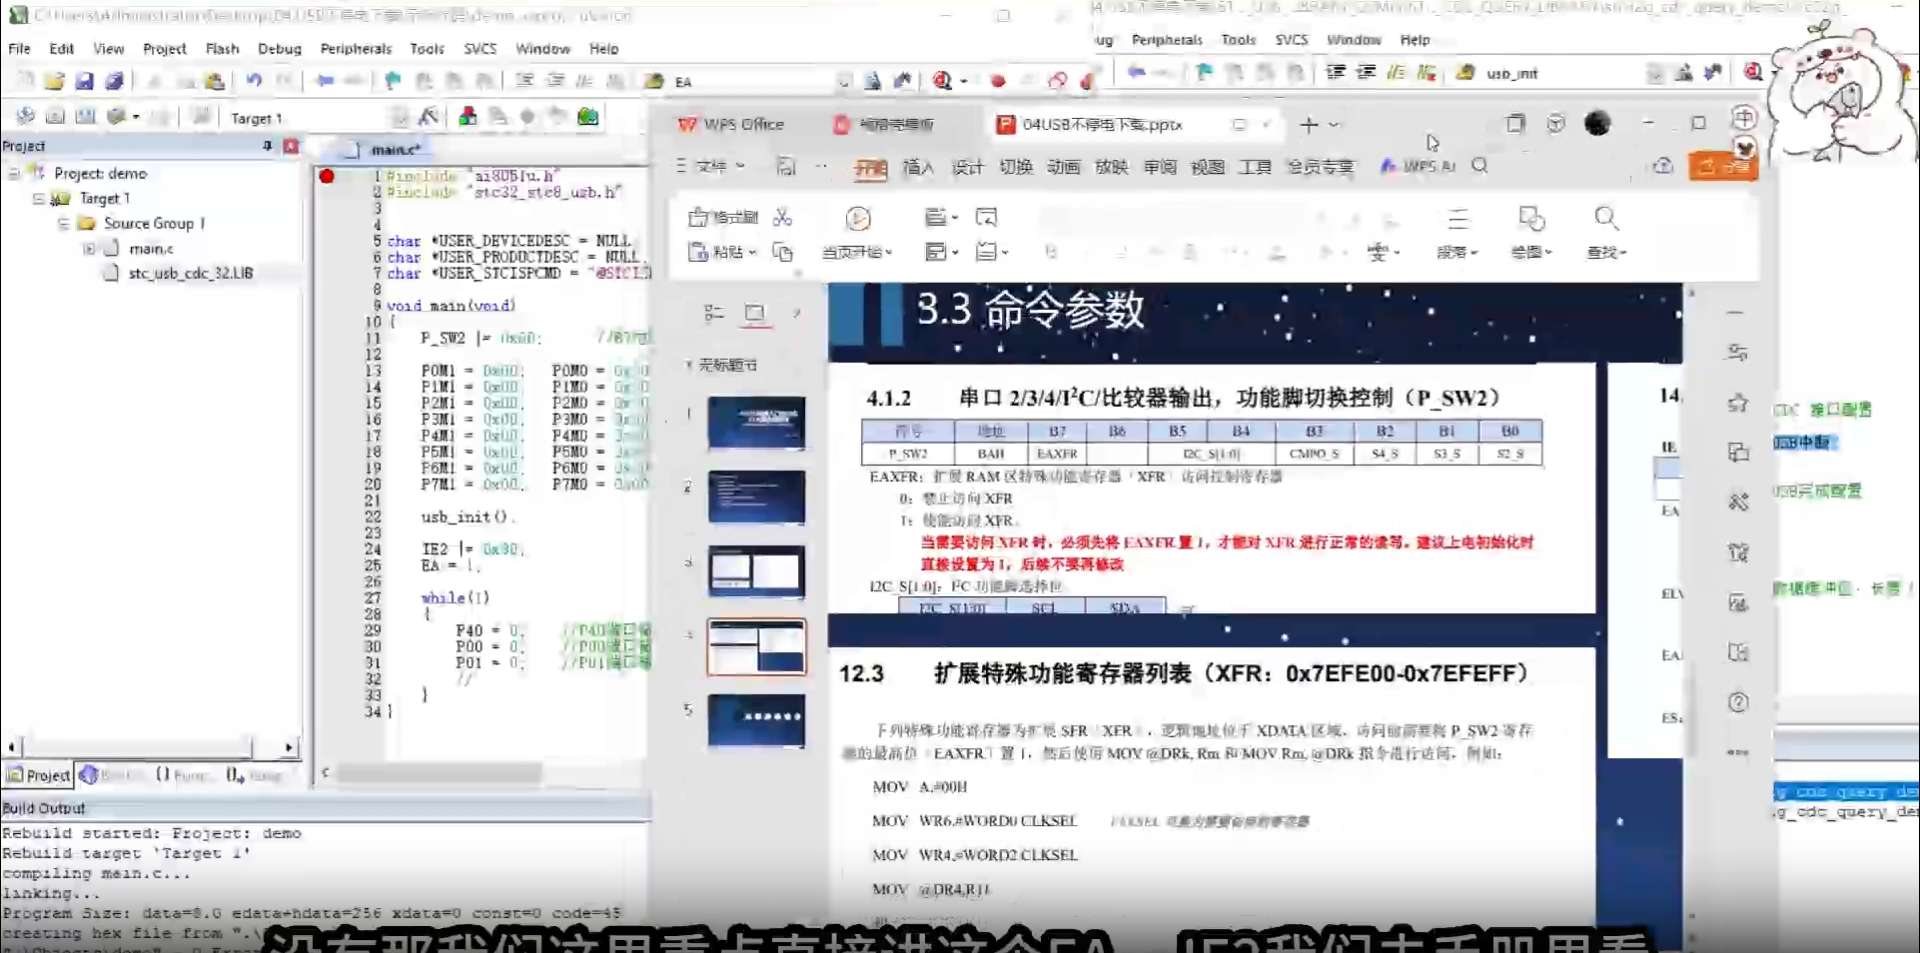Click the editor horizontal scrollbar

[x=440, y=773]
